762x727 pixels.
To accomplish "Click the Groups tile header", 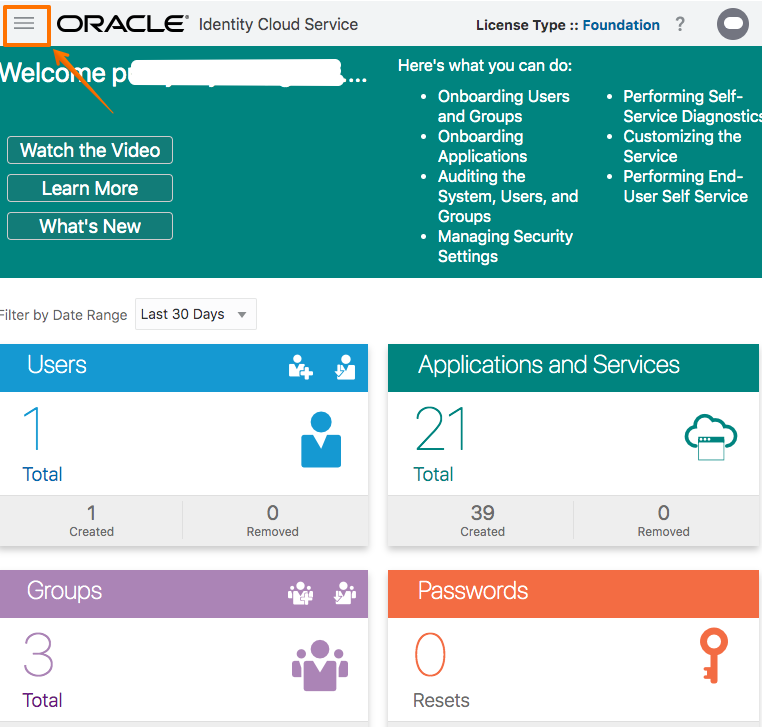I will pos(184,594).
